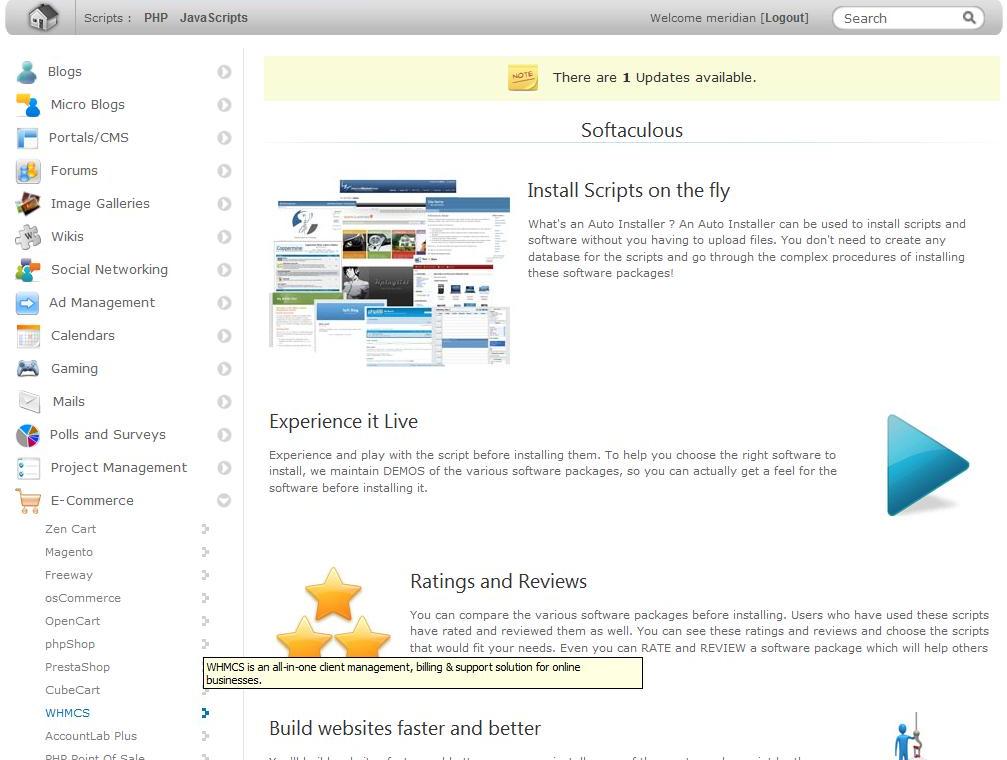
Task: Click the E-Commerce shopping cart icon
Action: 28,501
